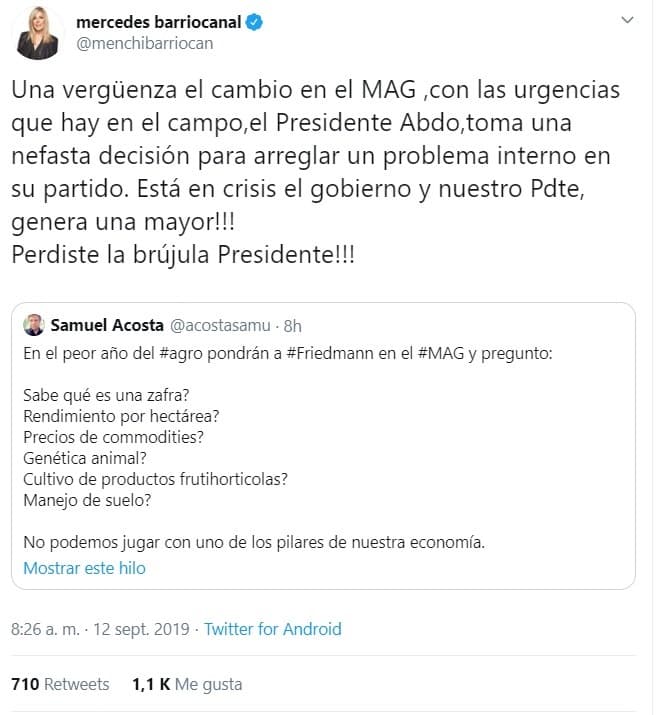Image resolution: width=671 pixels, height=715 pixels.
Task: View the 710 Retweets list
Action: [x=60, y=684]
